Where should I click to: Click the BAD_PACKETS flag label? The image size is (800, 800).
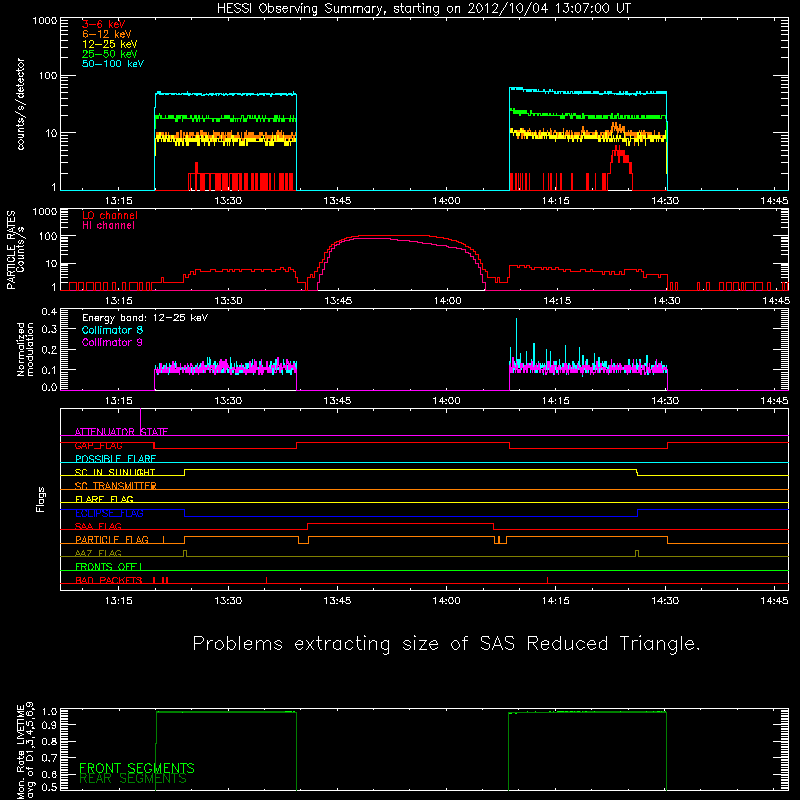(x=109, y=581)
